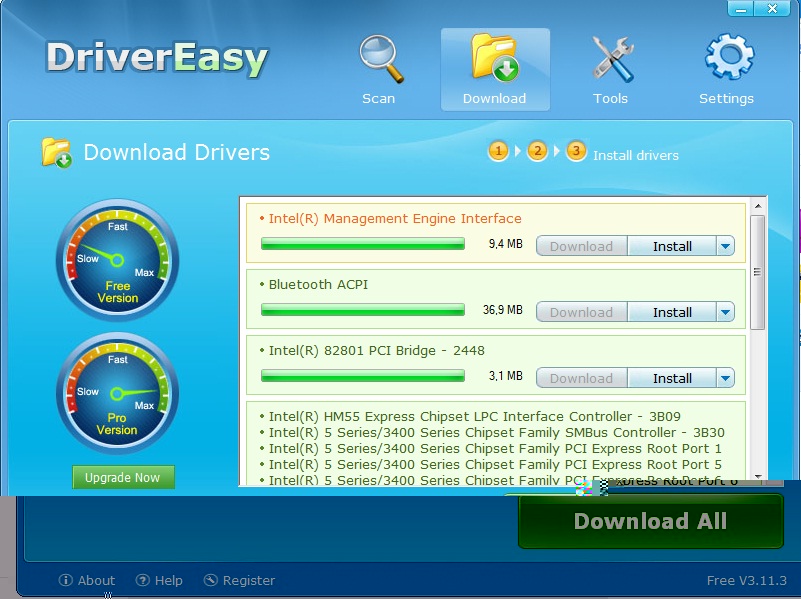Switch to the Download tab label
Screen dimensions: 801x599
(x=494, y=99)
